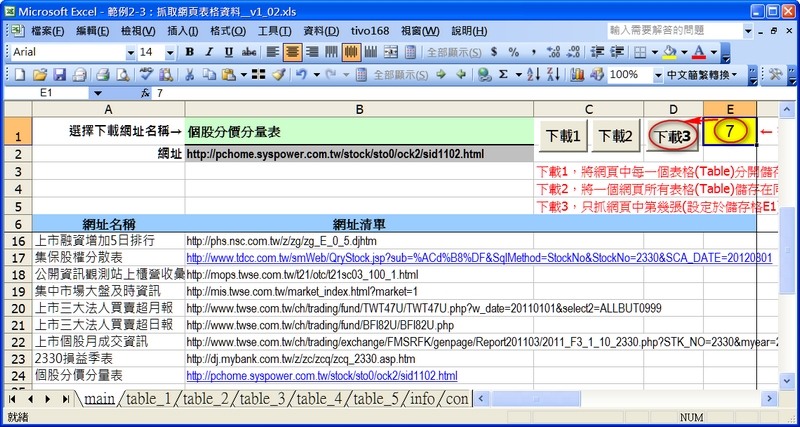Click the 下載1 button
Screen dimensions: 800x427
(x=563, y=136)
